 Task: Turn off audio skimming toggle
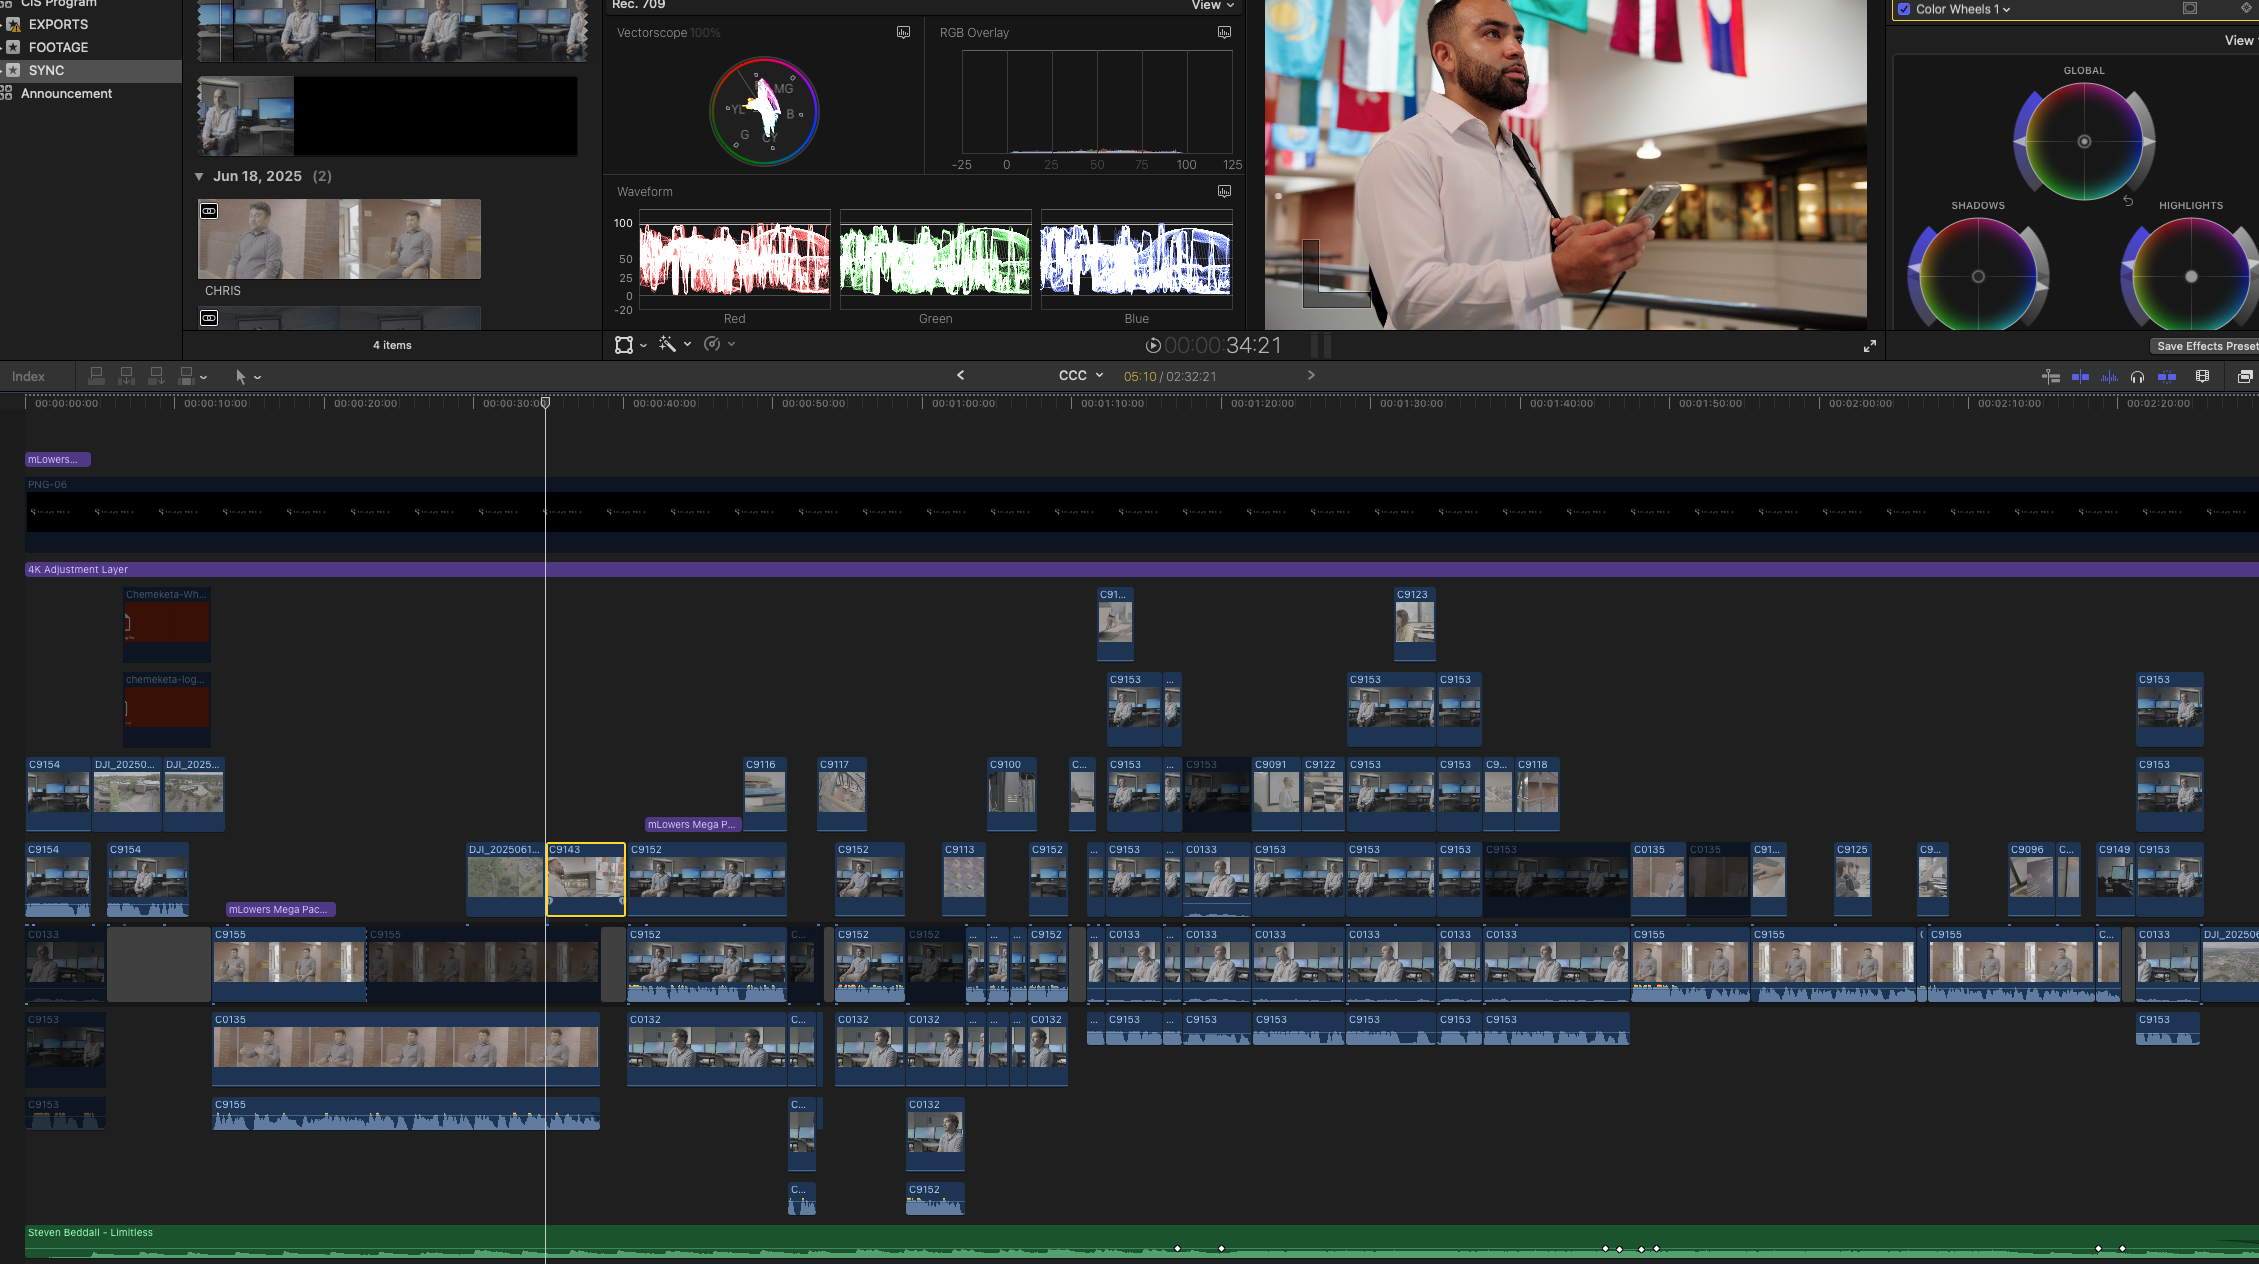(x=2110, y=377)
